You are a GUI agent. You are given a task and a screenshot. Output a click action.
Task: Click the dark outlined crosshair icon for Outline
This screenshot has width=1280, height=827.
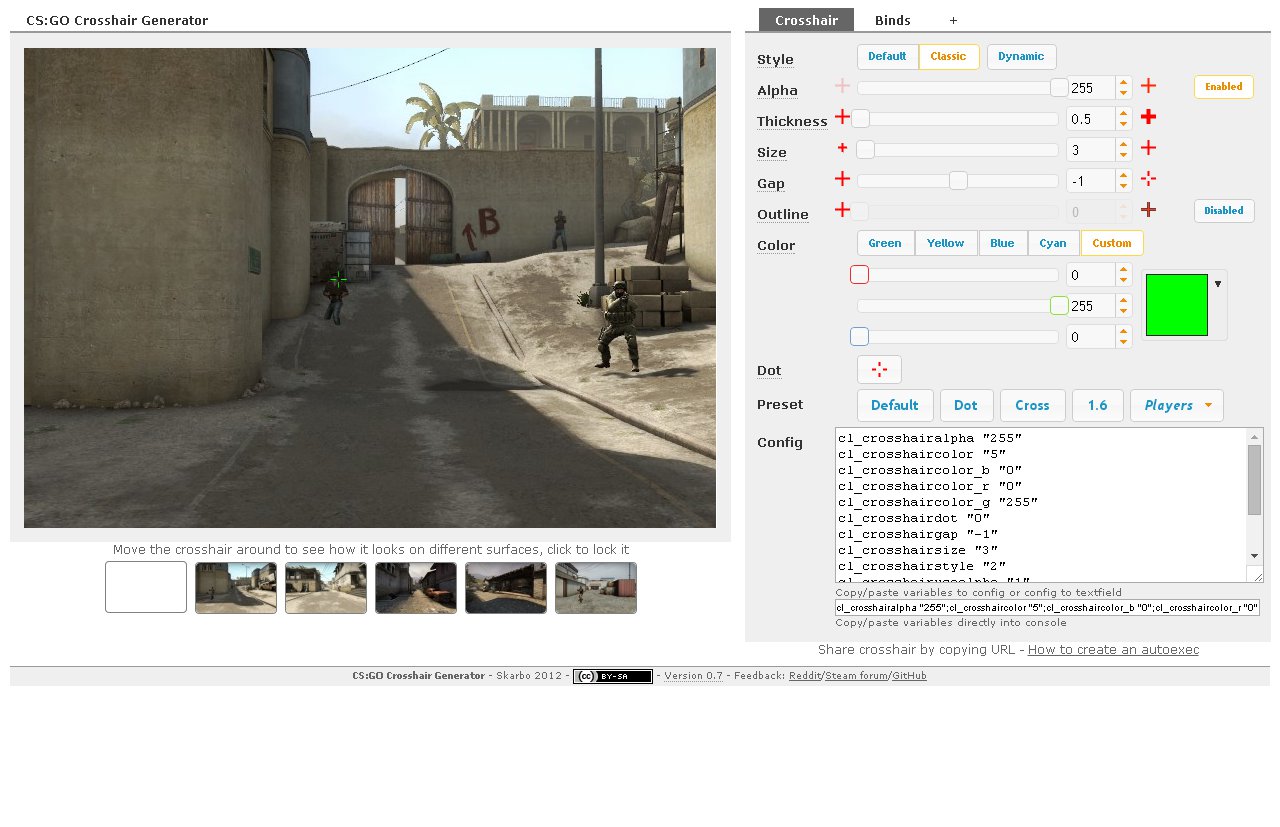pos(1149,210)
